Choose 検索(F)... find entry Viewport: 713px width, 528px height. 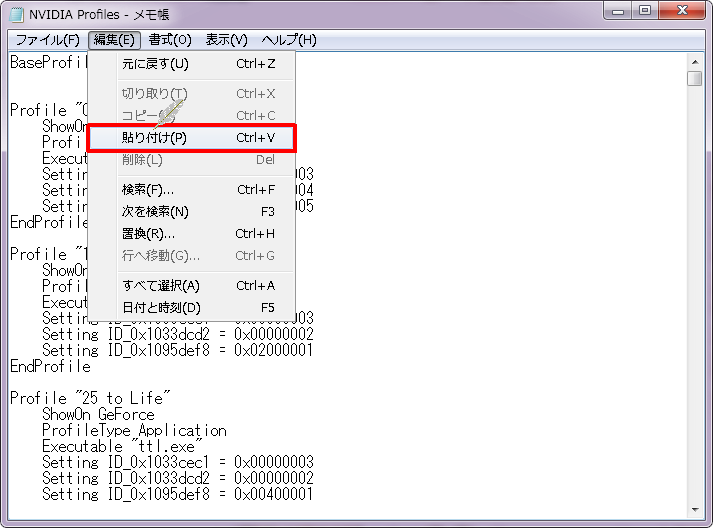(192, 190)
